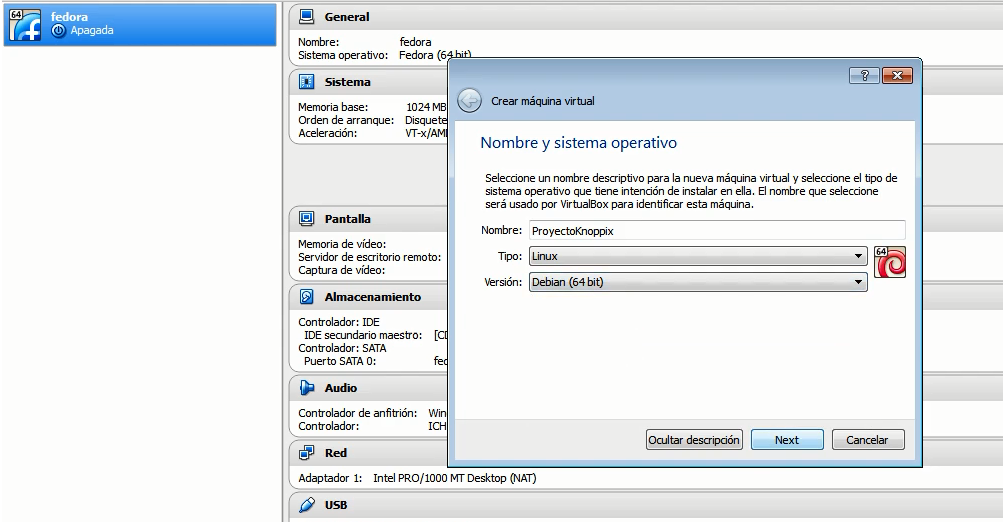Click the Aceleración label
Image resolution: width=1003 pixels, height=522 pixels.
[328, 133]
